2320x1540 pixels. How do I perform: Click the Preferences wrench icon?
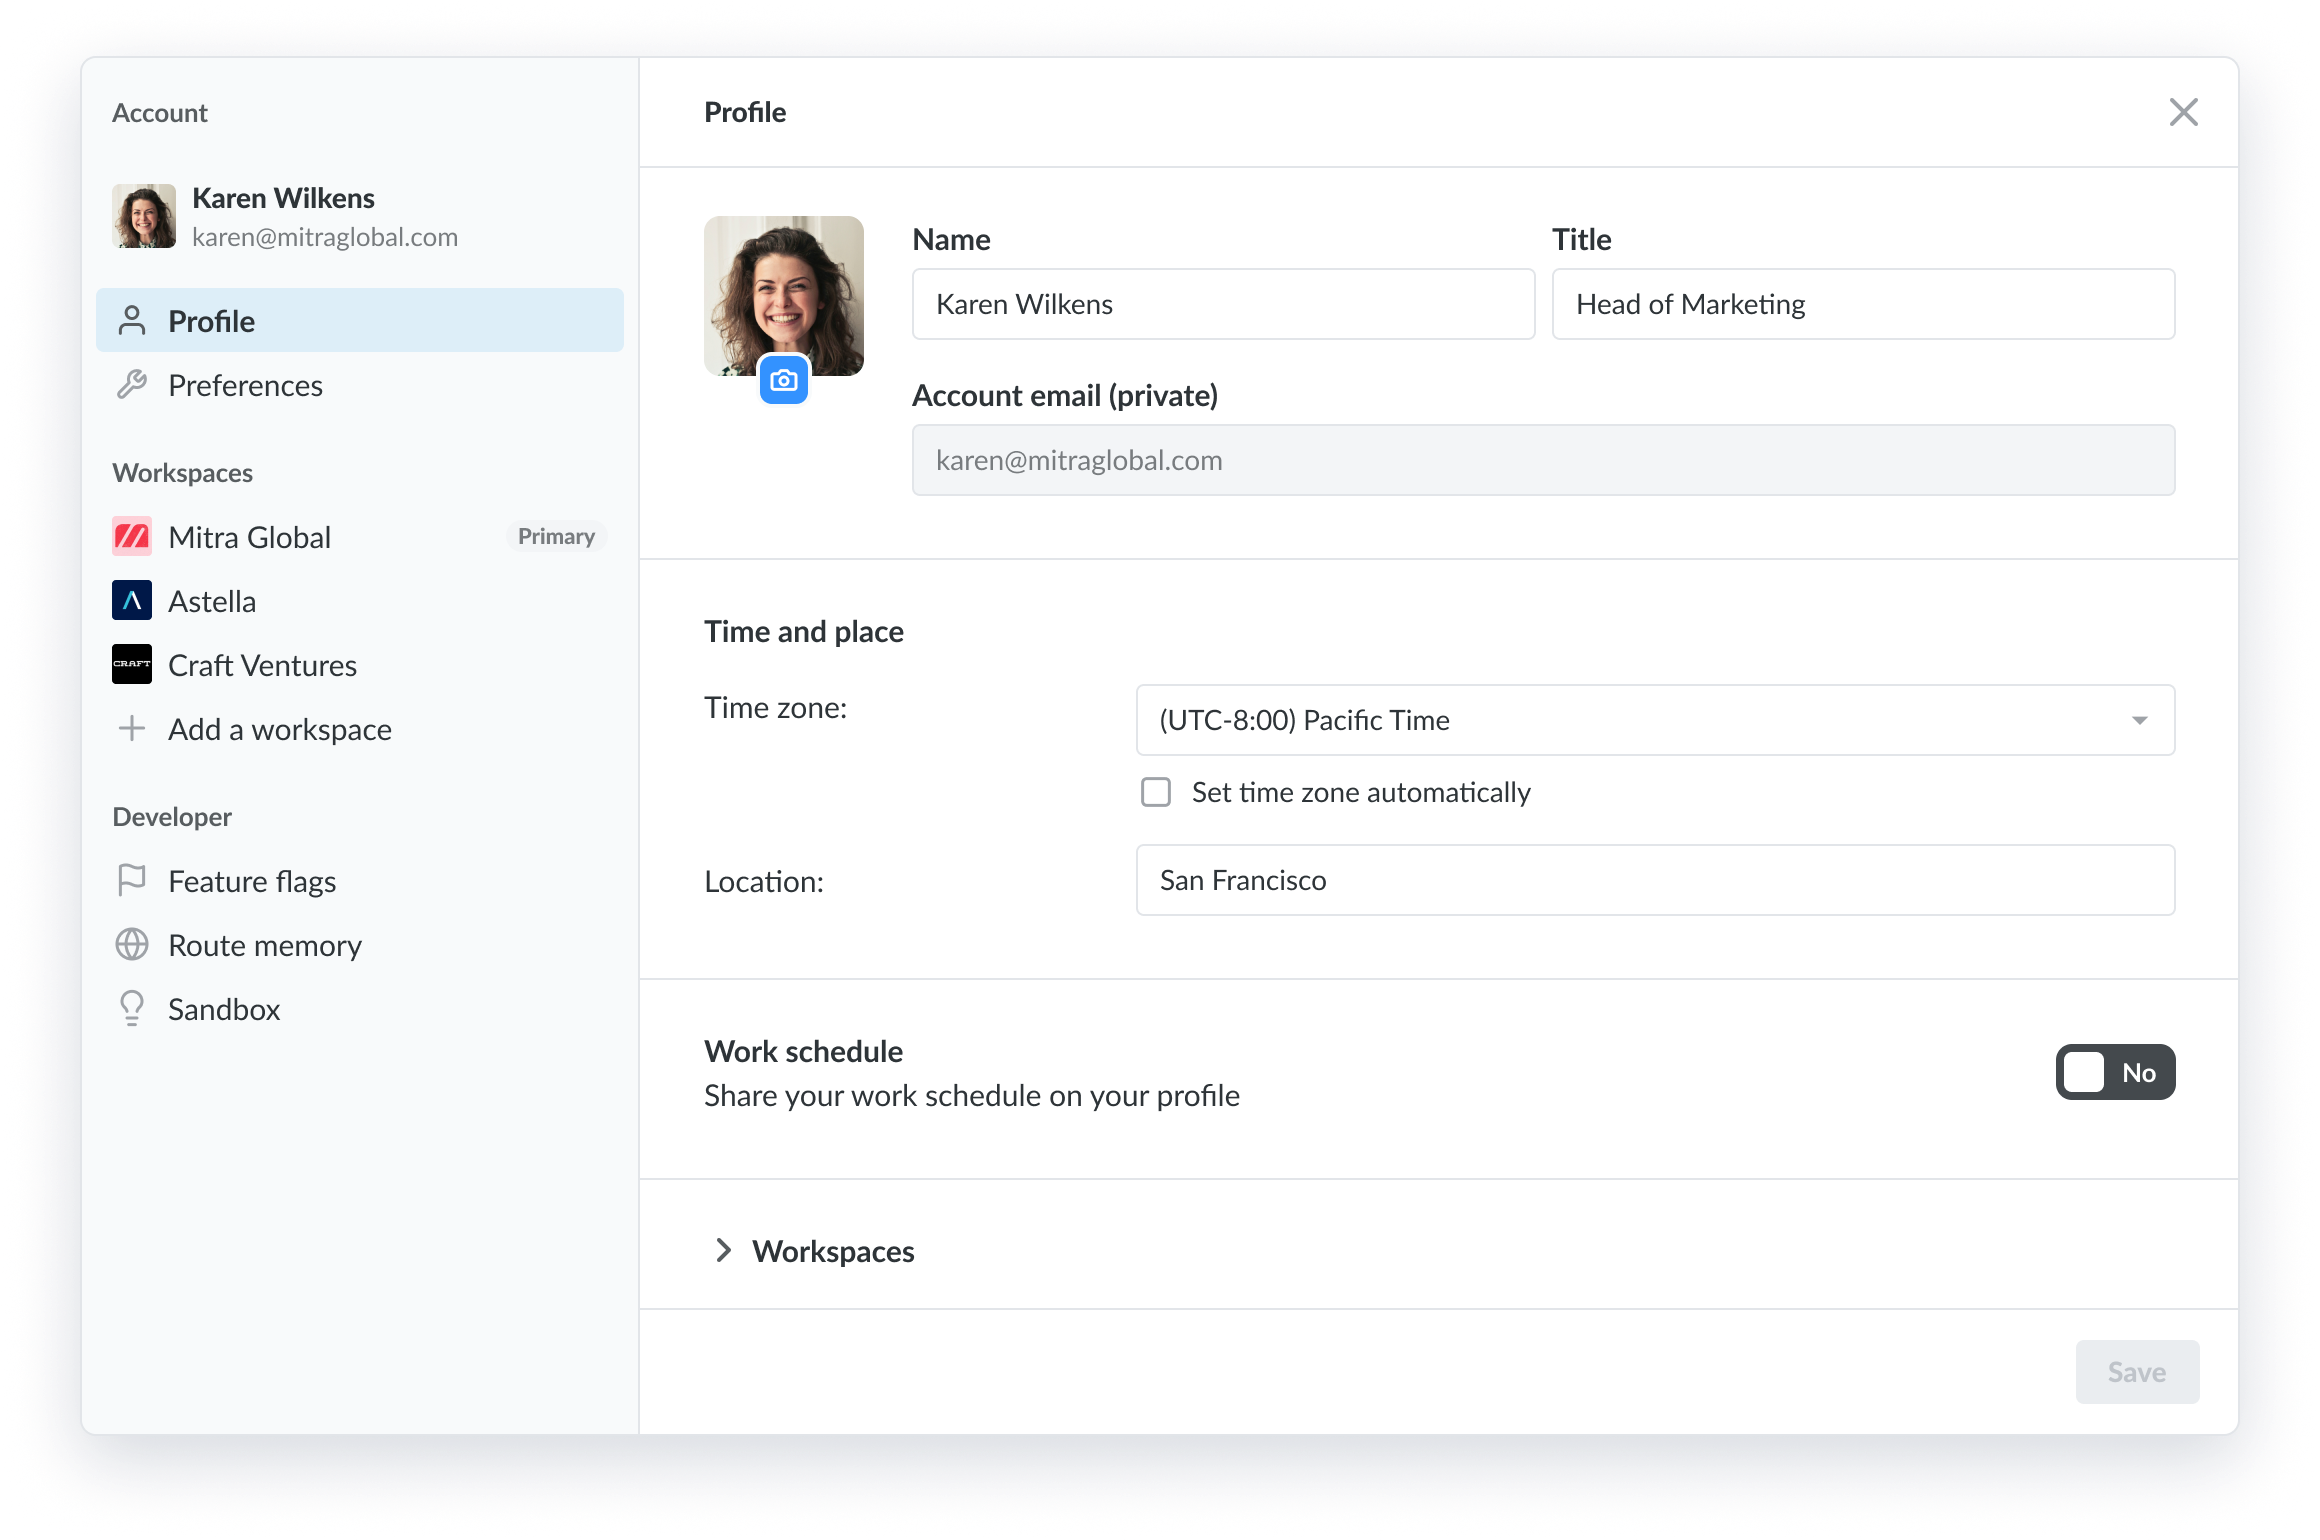(x=132, y=385)
